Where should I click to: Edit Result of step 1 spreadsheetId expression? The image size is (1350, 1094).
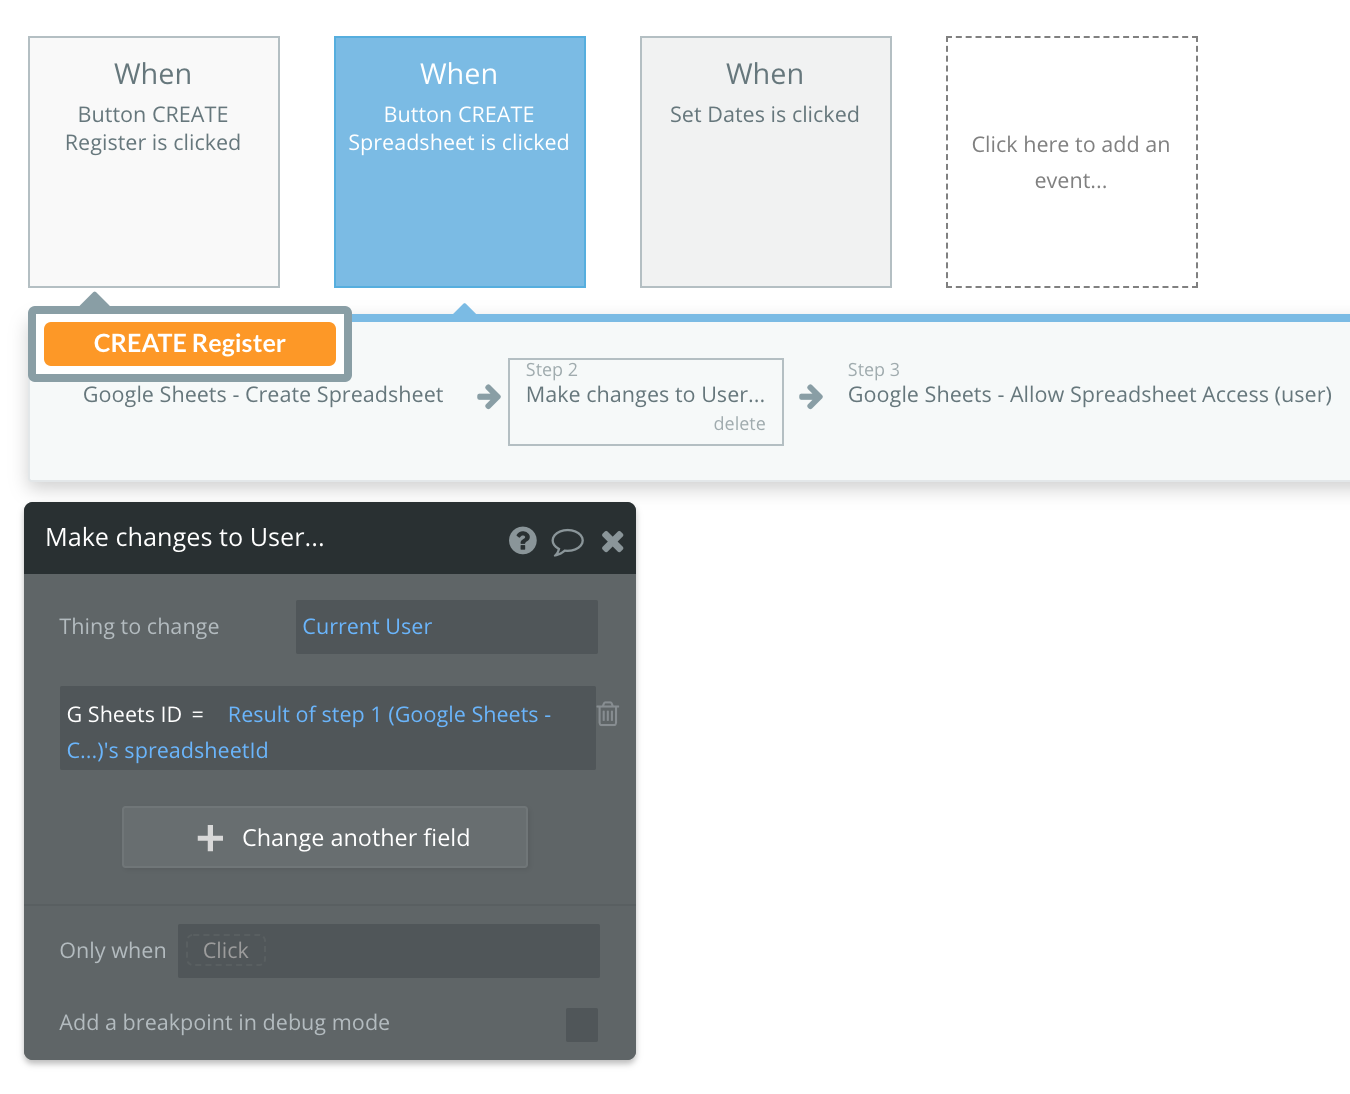(x=309, y=732)
